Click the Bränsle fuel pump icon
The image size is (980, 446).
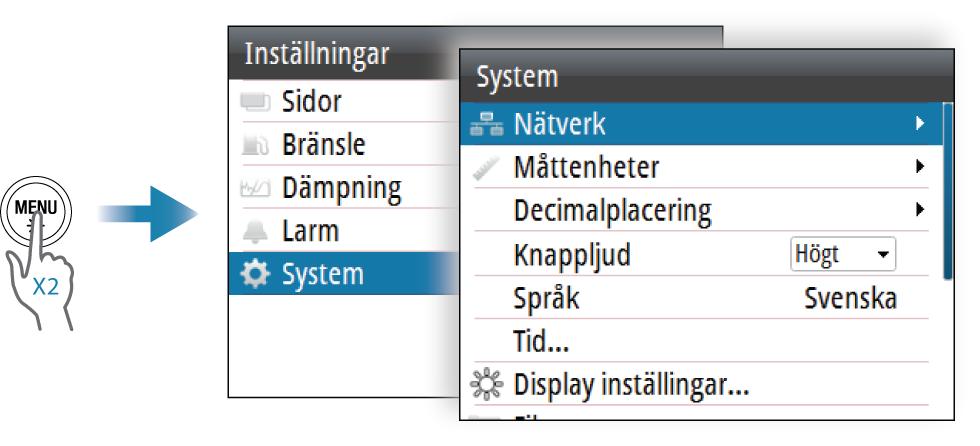point(255,145)
